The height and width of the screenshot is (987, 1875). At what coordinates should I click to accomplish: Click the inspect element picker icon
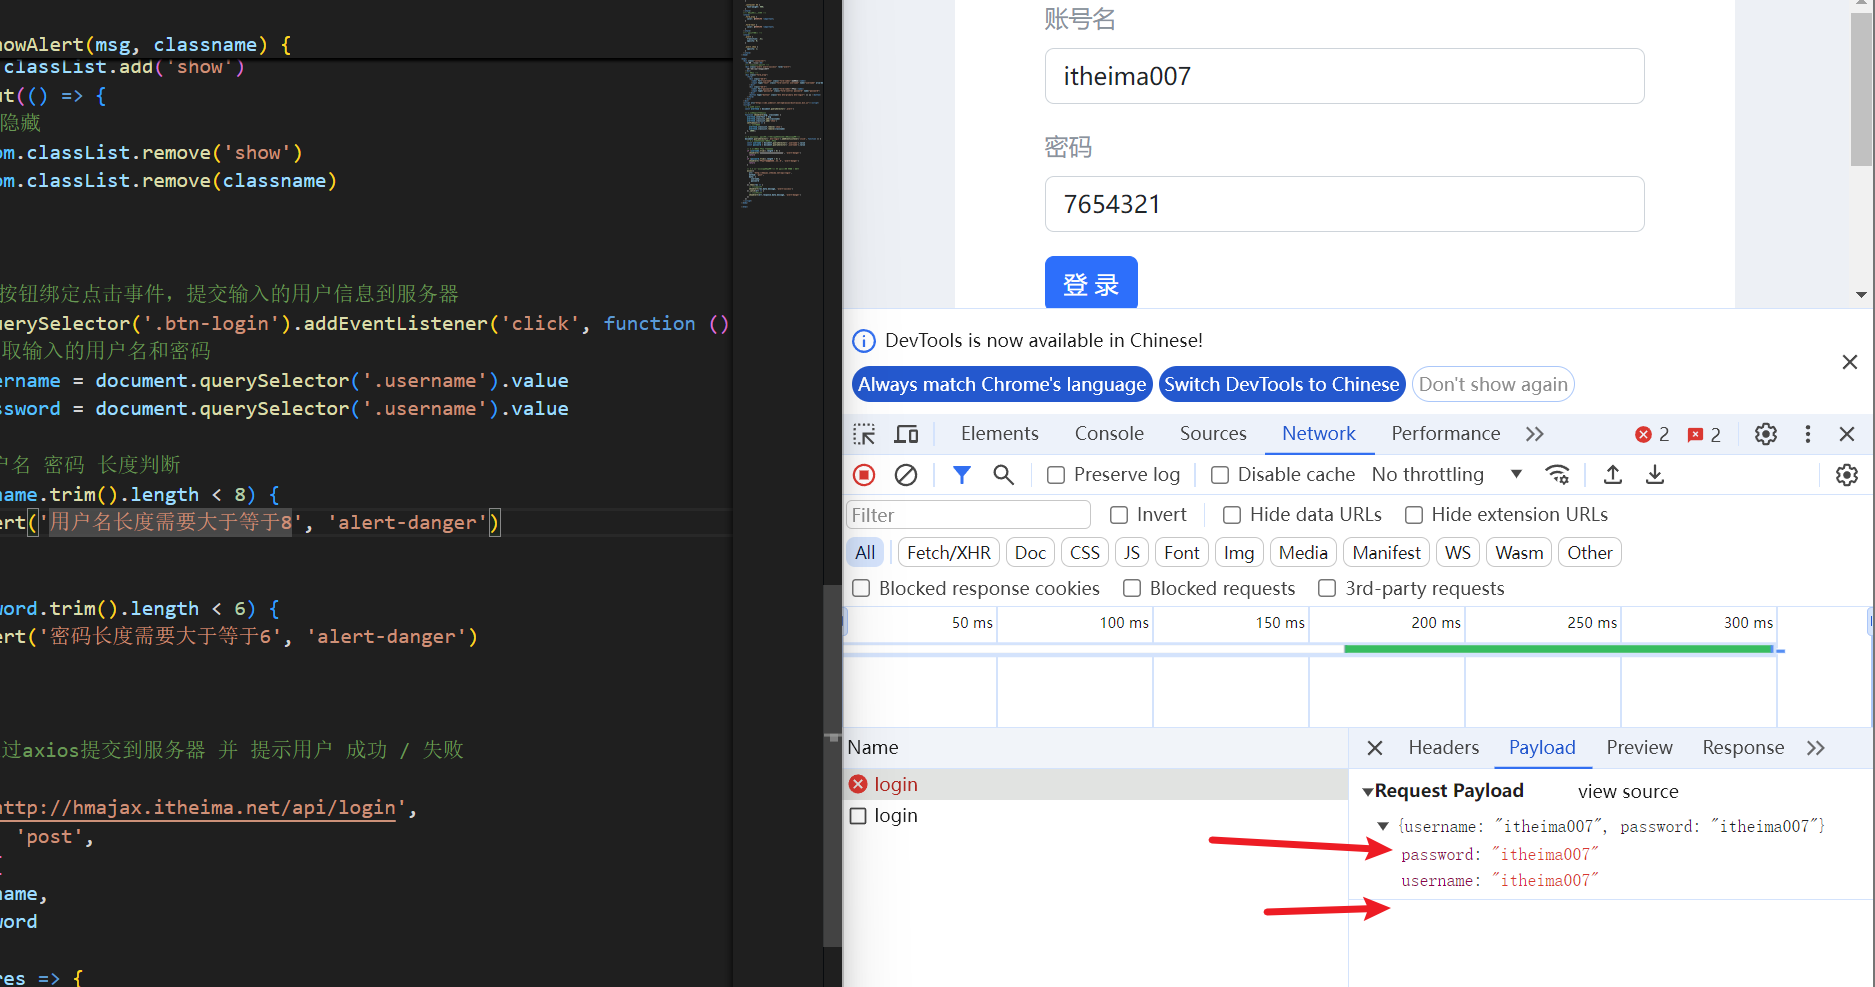click(864, 434)
